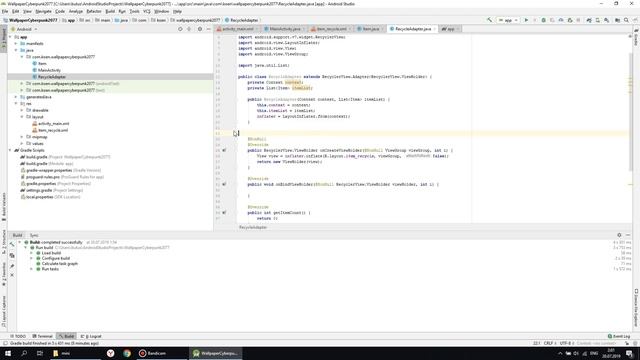The width and height of the screenshot is (640, 360).
Task: Open Chrome from Windows taskbar
Action: click(x=127, y=353)
